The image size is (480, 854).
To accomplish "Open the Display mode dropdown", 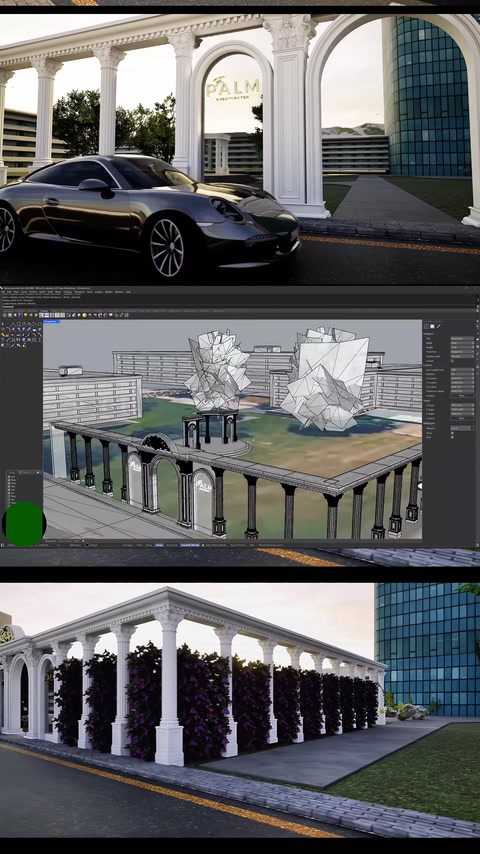I will 463,356.
